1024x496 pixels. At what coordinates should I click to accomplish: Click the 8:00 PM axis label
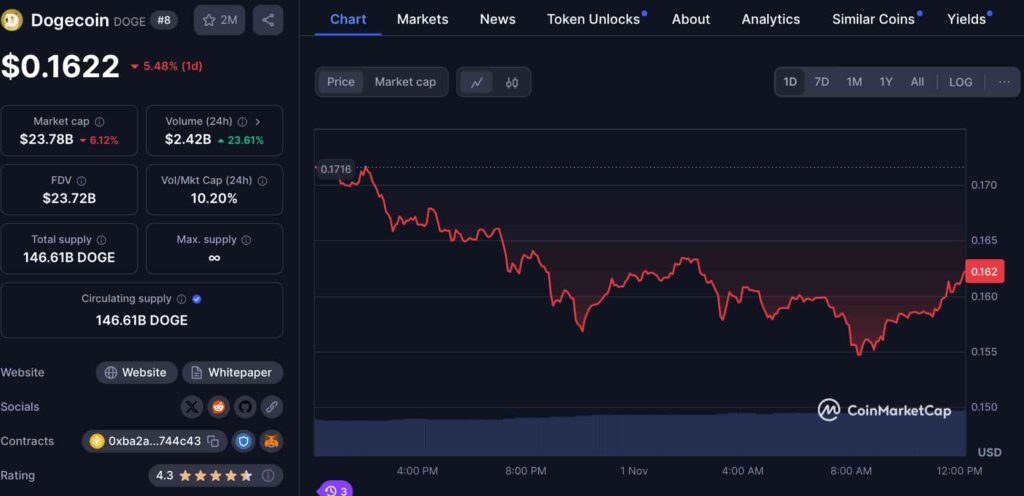526,471
